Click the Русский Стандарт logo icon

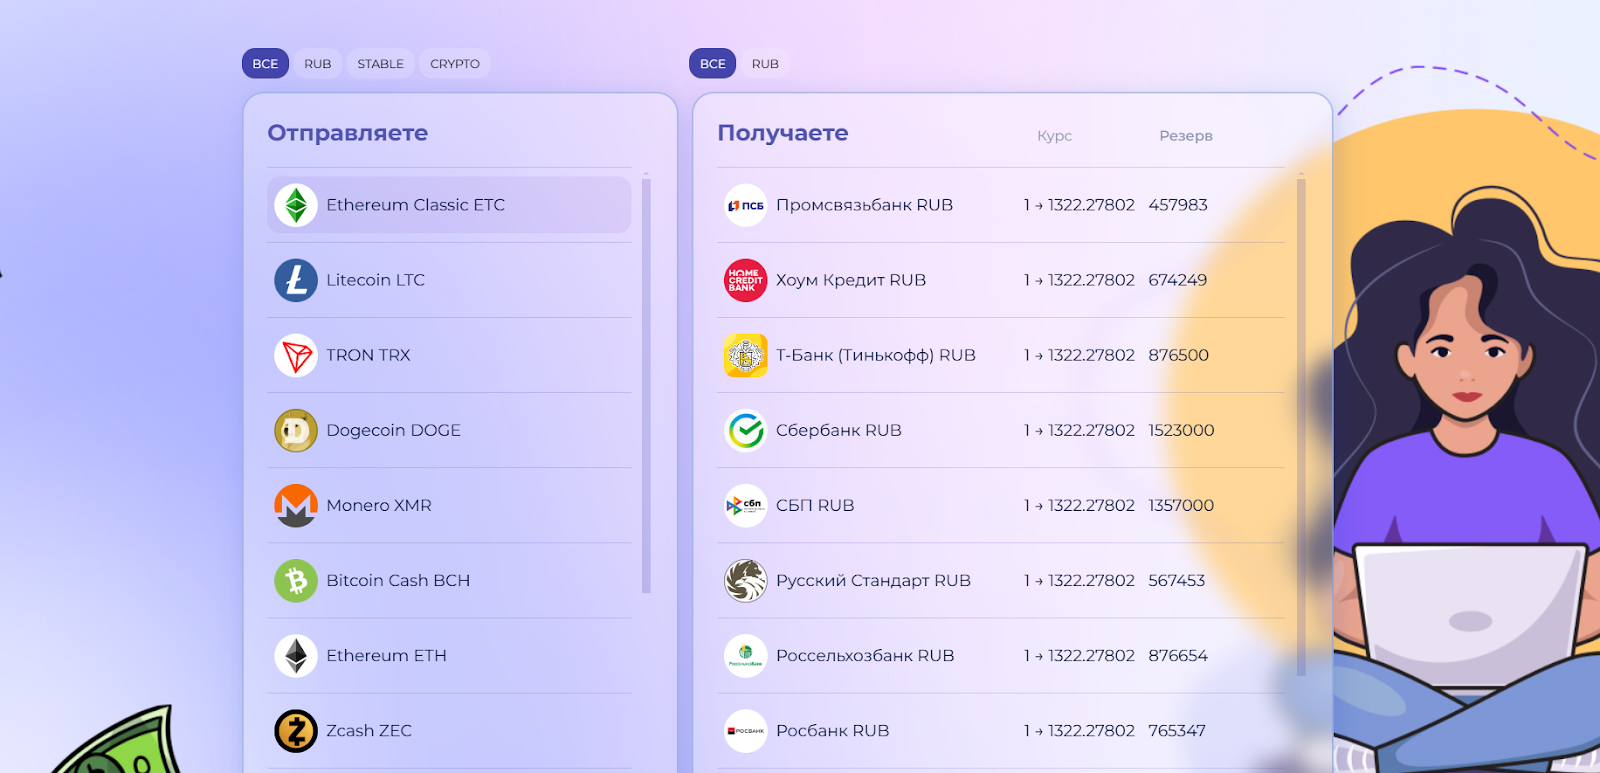pyautogui.click(x=746, y=580)
